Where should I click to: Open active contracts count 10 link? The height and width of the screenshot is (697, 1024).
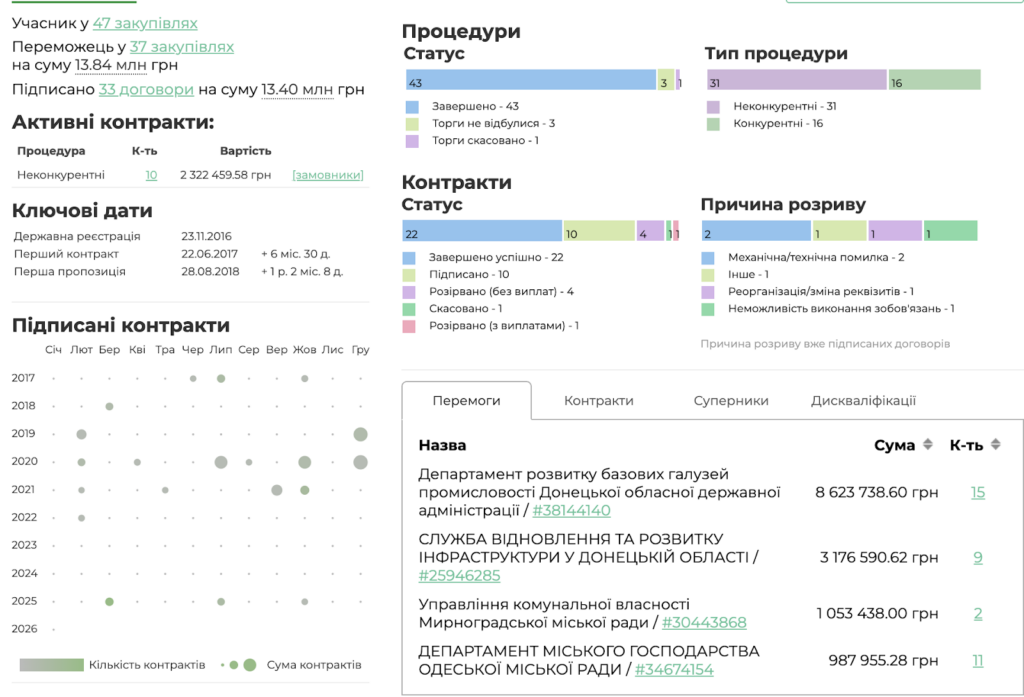[151, 175]
